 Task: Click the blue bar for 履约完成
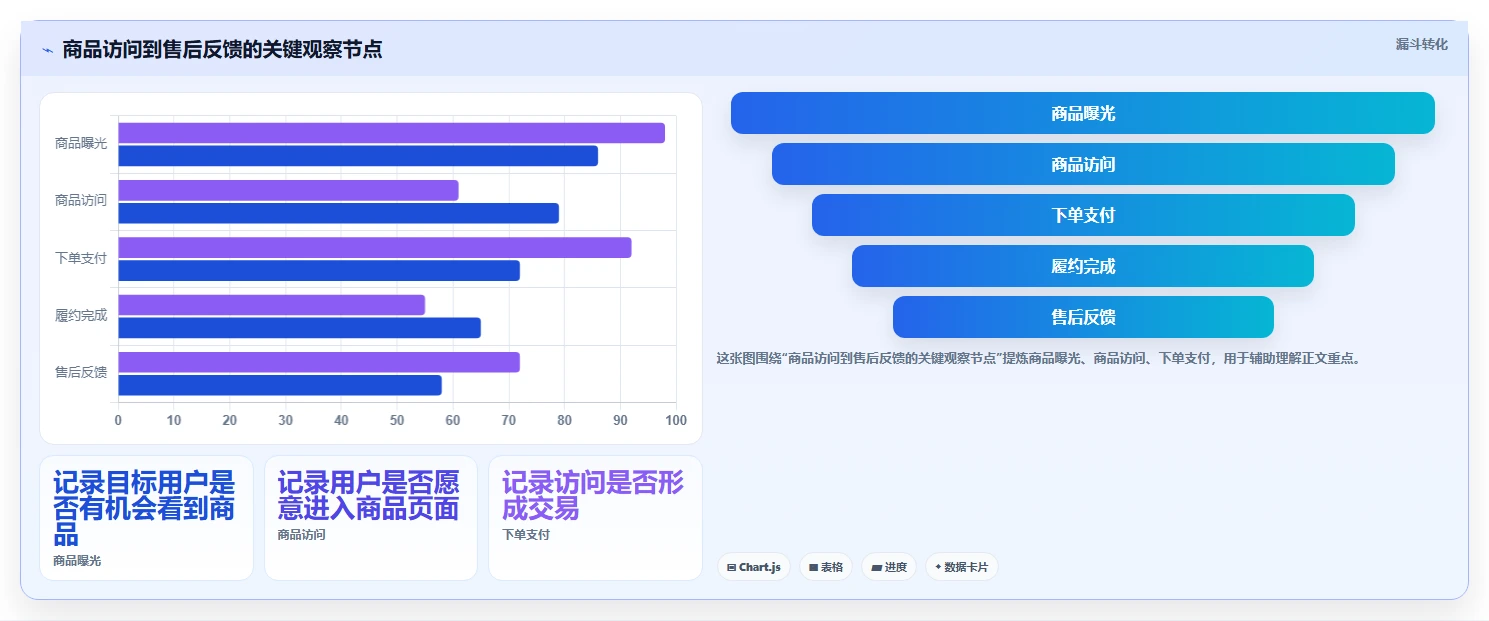[299, 328]
